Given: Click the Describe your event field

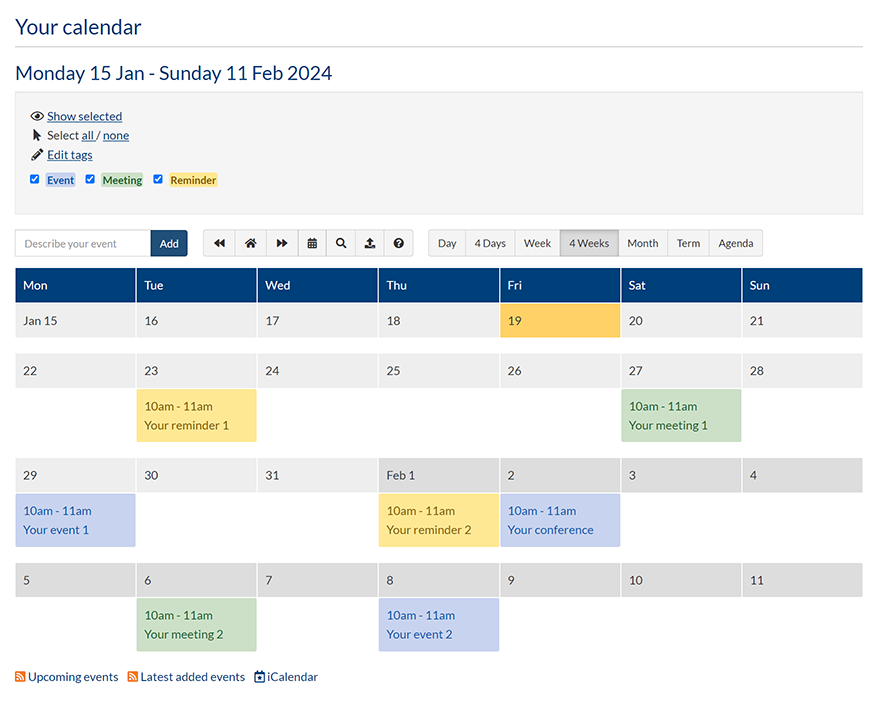Looking at the screenshot, I should tap(83, 243).
